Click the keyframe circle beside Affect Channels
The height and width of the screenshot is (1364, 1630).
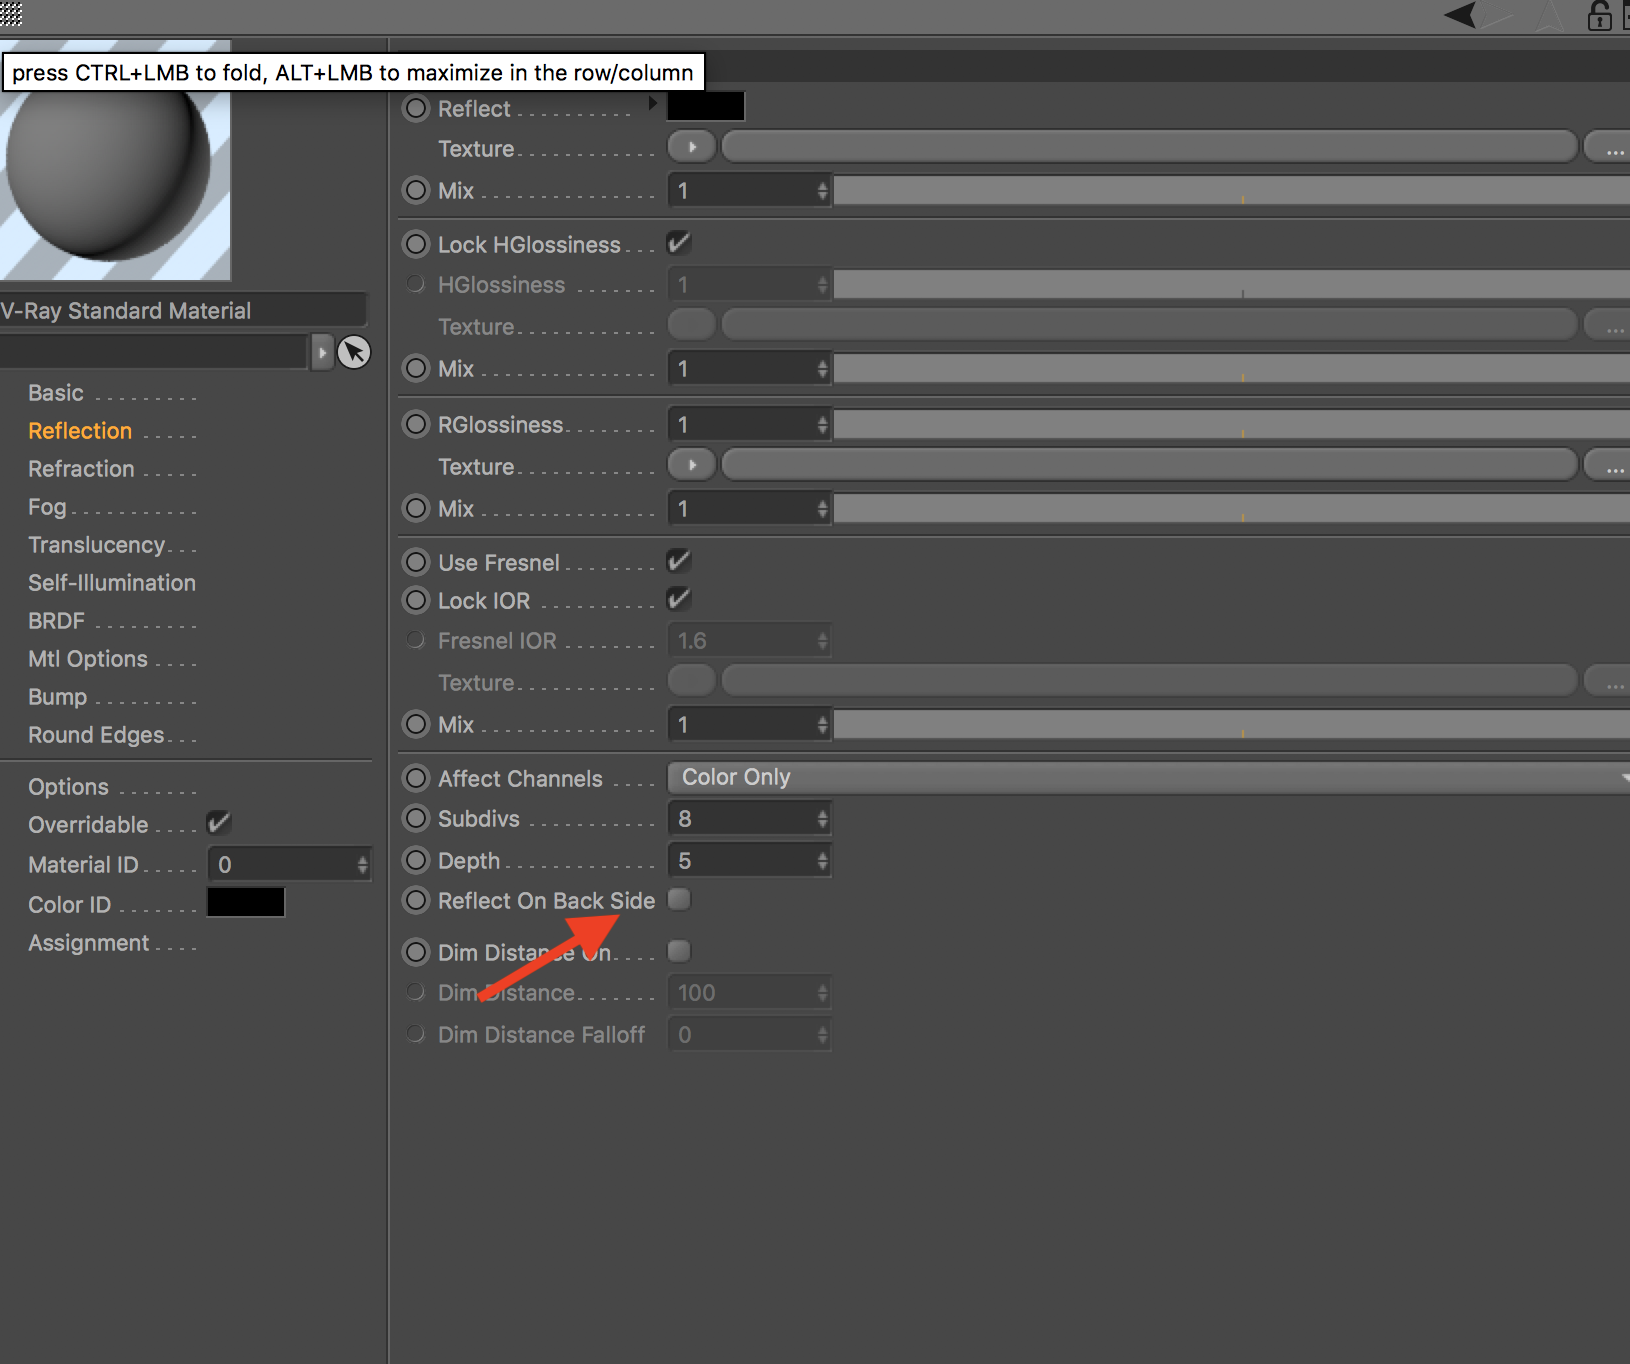416,778
